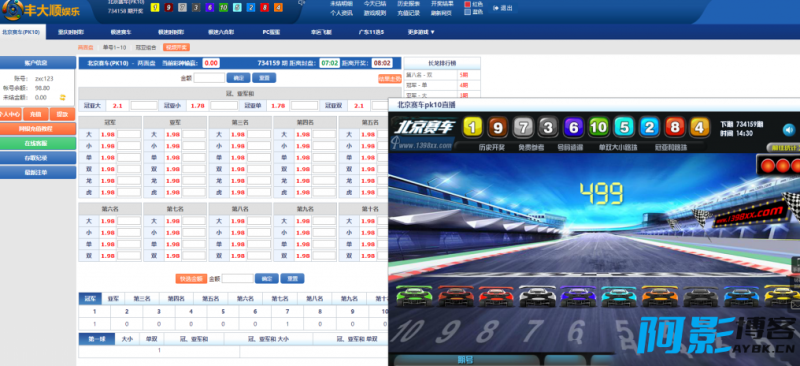
Task: Click the yellow refresh icon beside 未结金额
Action: [63, 97]
